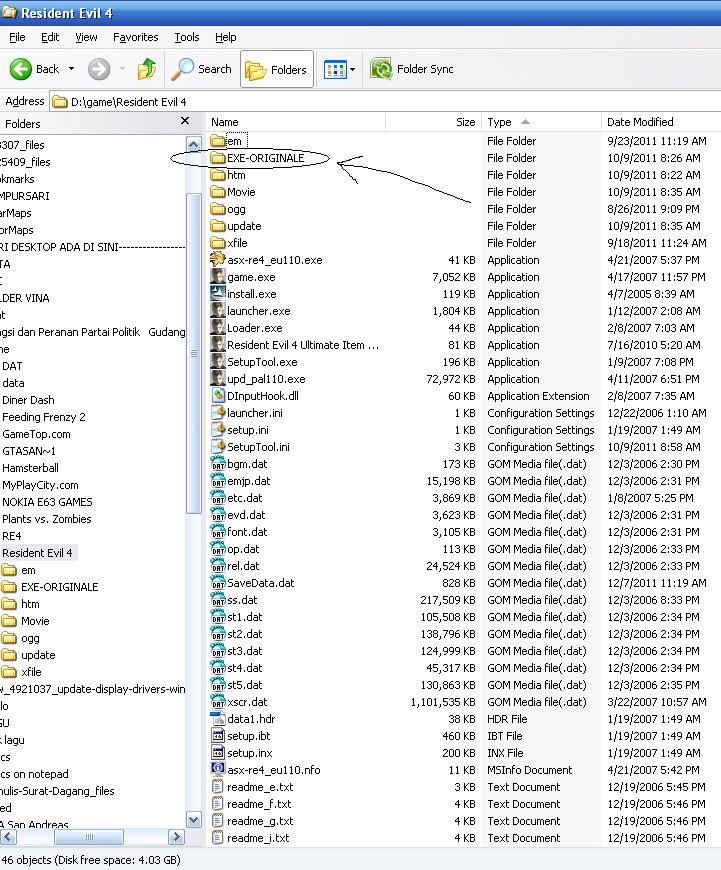Select the SaveData.dat icon

(x=218, y=583)
